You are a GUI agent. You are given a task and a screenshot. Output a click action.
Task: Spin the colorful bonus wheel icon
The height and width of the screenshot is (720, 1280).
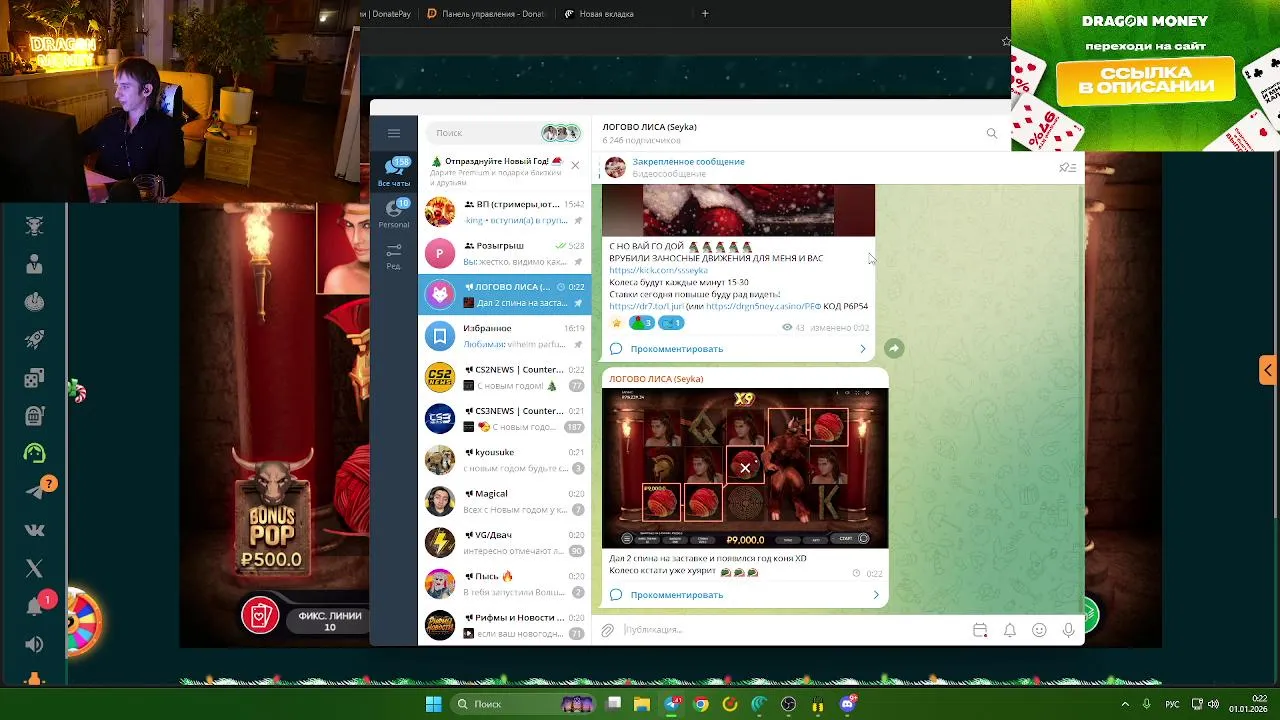(x=83, y=622)
